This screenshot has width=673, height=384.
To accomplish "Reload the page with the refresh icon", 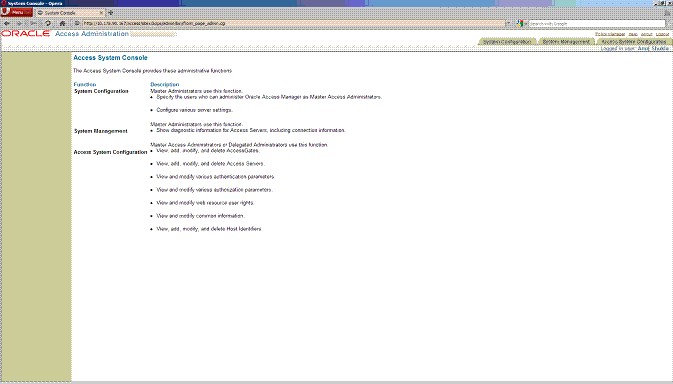I will tap(48, 24).
